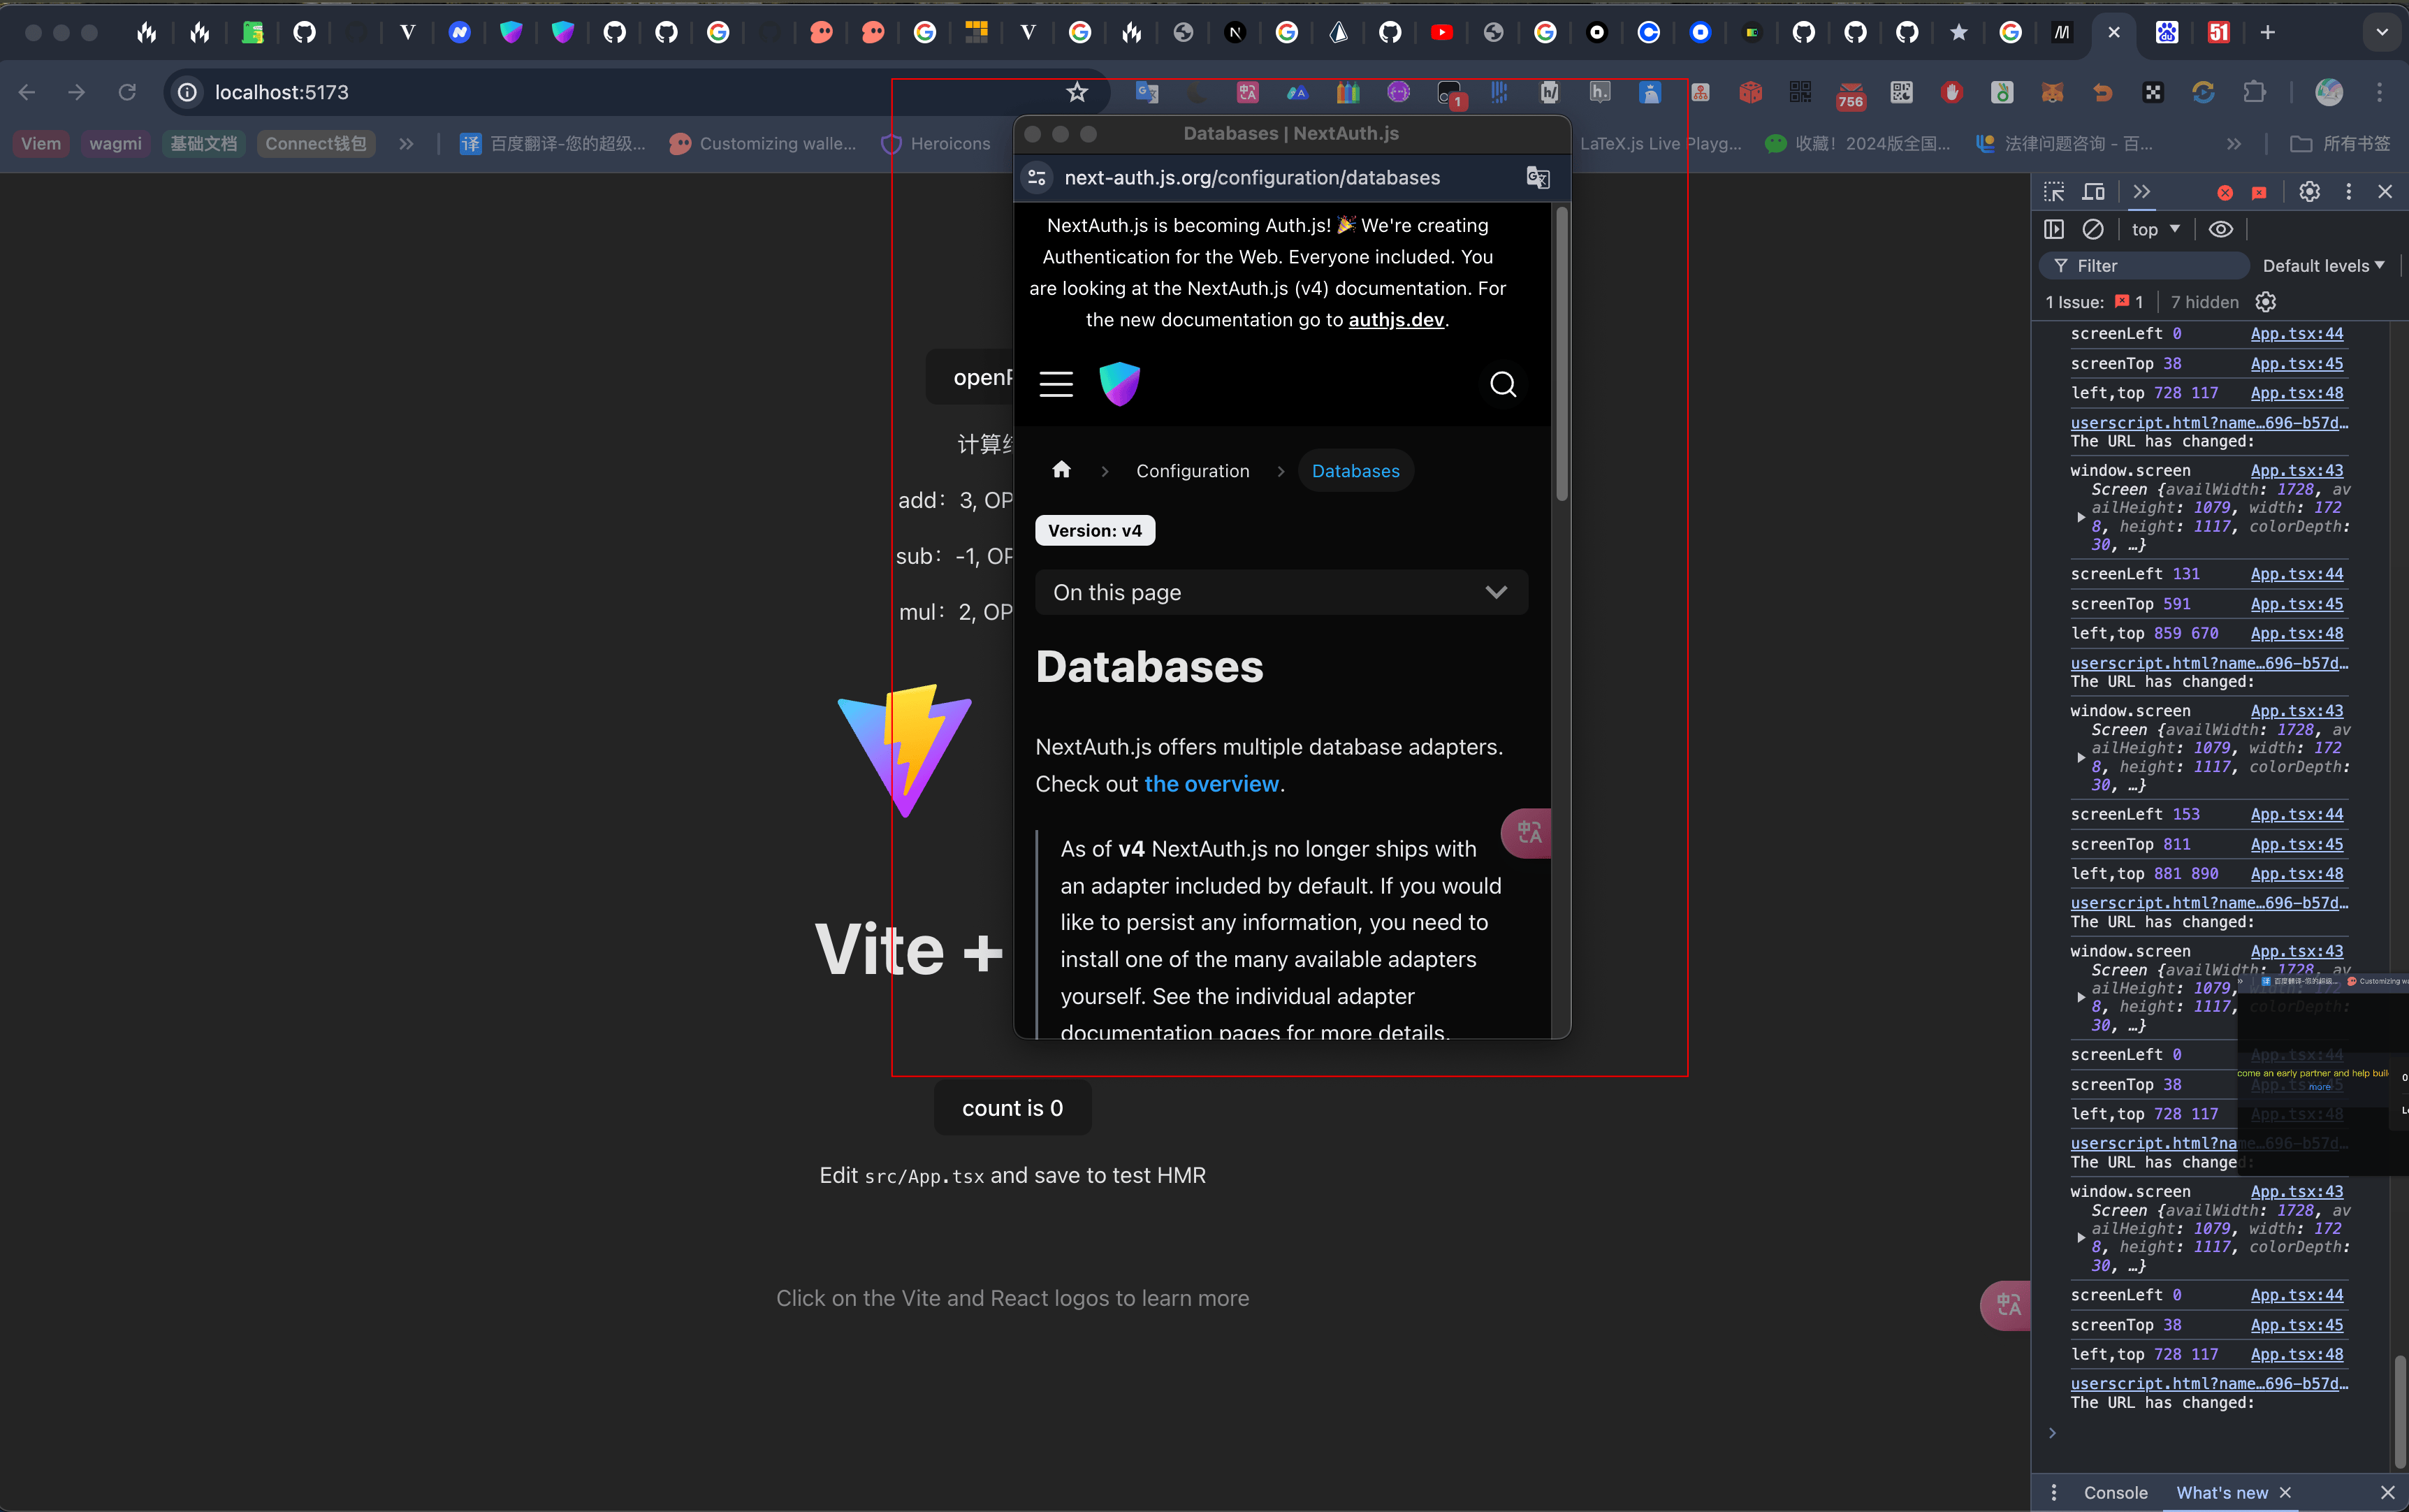This screenshot has width=2409, height=1512.
Task: Open the mail extension with 756 badge
Action: coord(1850,94)
